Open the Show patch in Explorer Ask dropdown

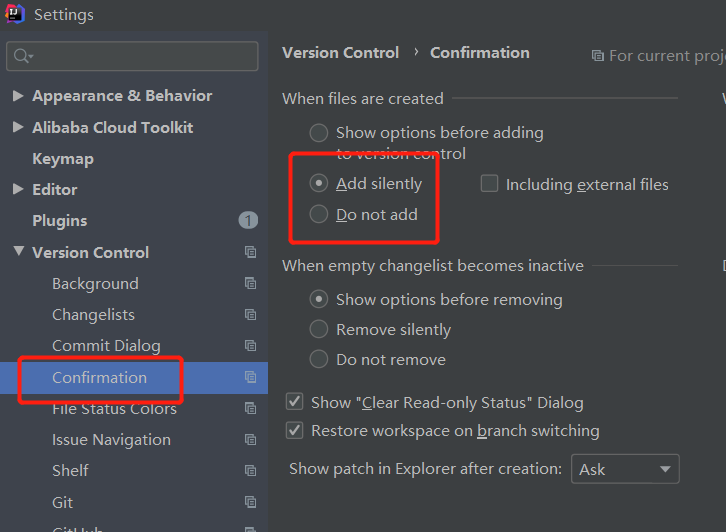(625, 469)
